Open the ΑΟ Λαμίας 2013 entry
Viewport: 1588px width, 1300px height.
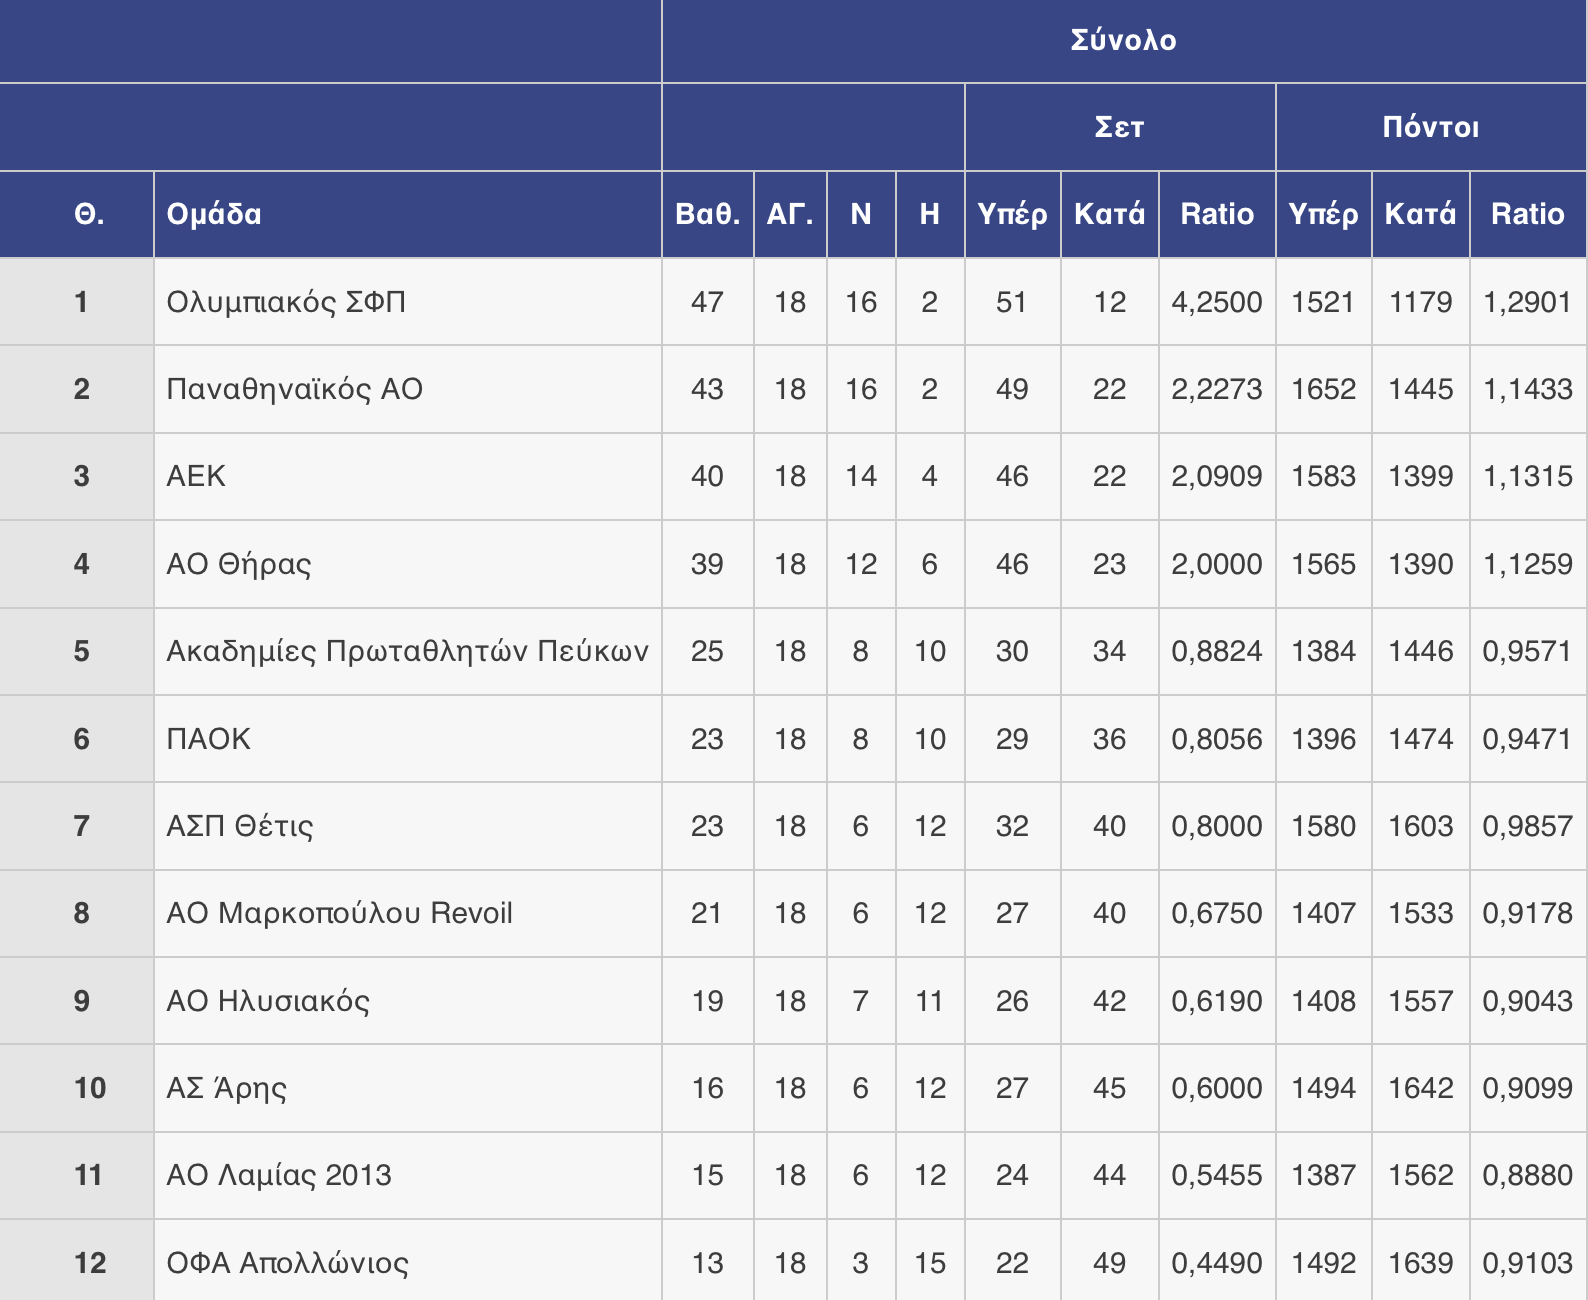(x=279, y=1175)
